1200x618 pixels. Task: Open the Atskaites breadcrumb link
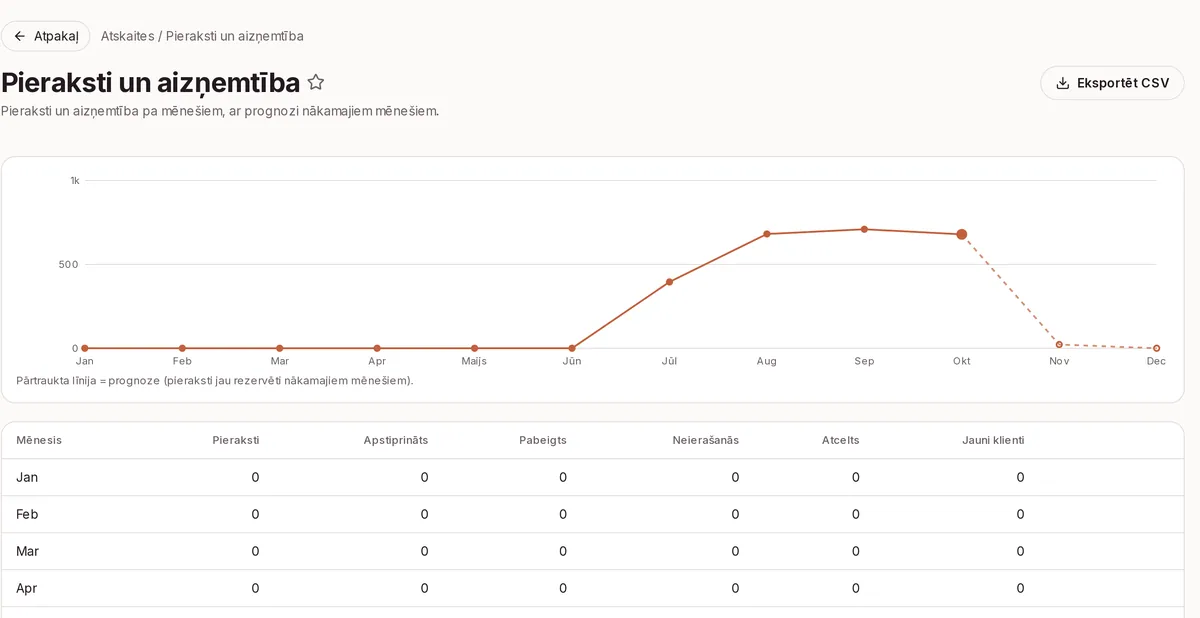coord(127,36)
